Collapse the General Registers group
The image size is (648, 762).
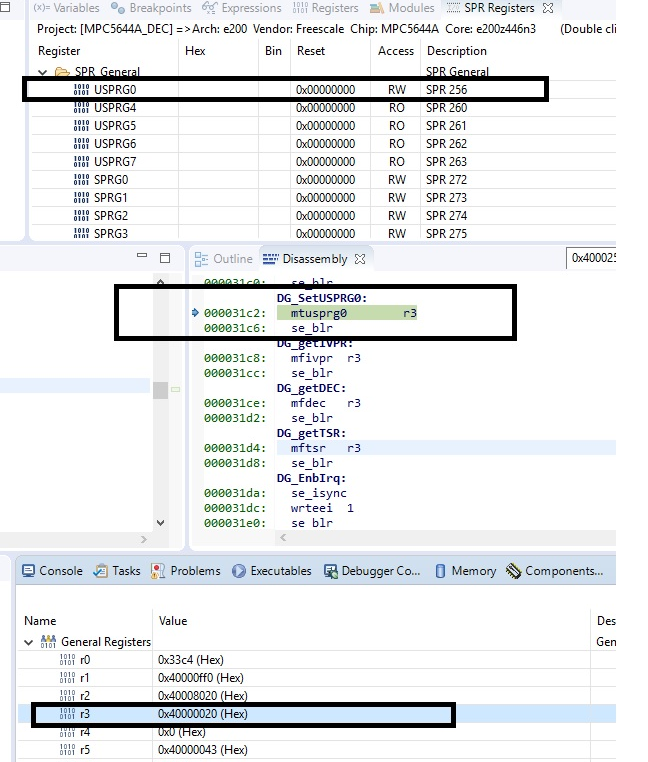tap(29, 642)
